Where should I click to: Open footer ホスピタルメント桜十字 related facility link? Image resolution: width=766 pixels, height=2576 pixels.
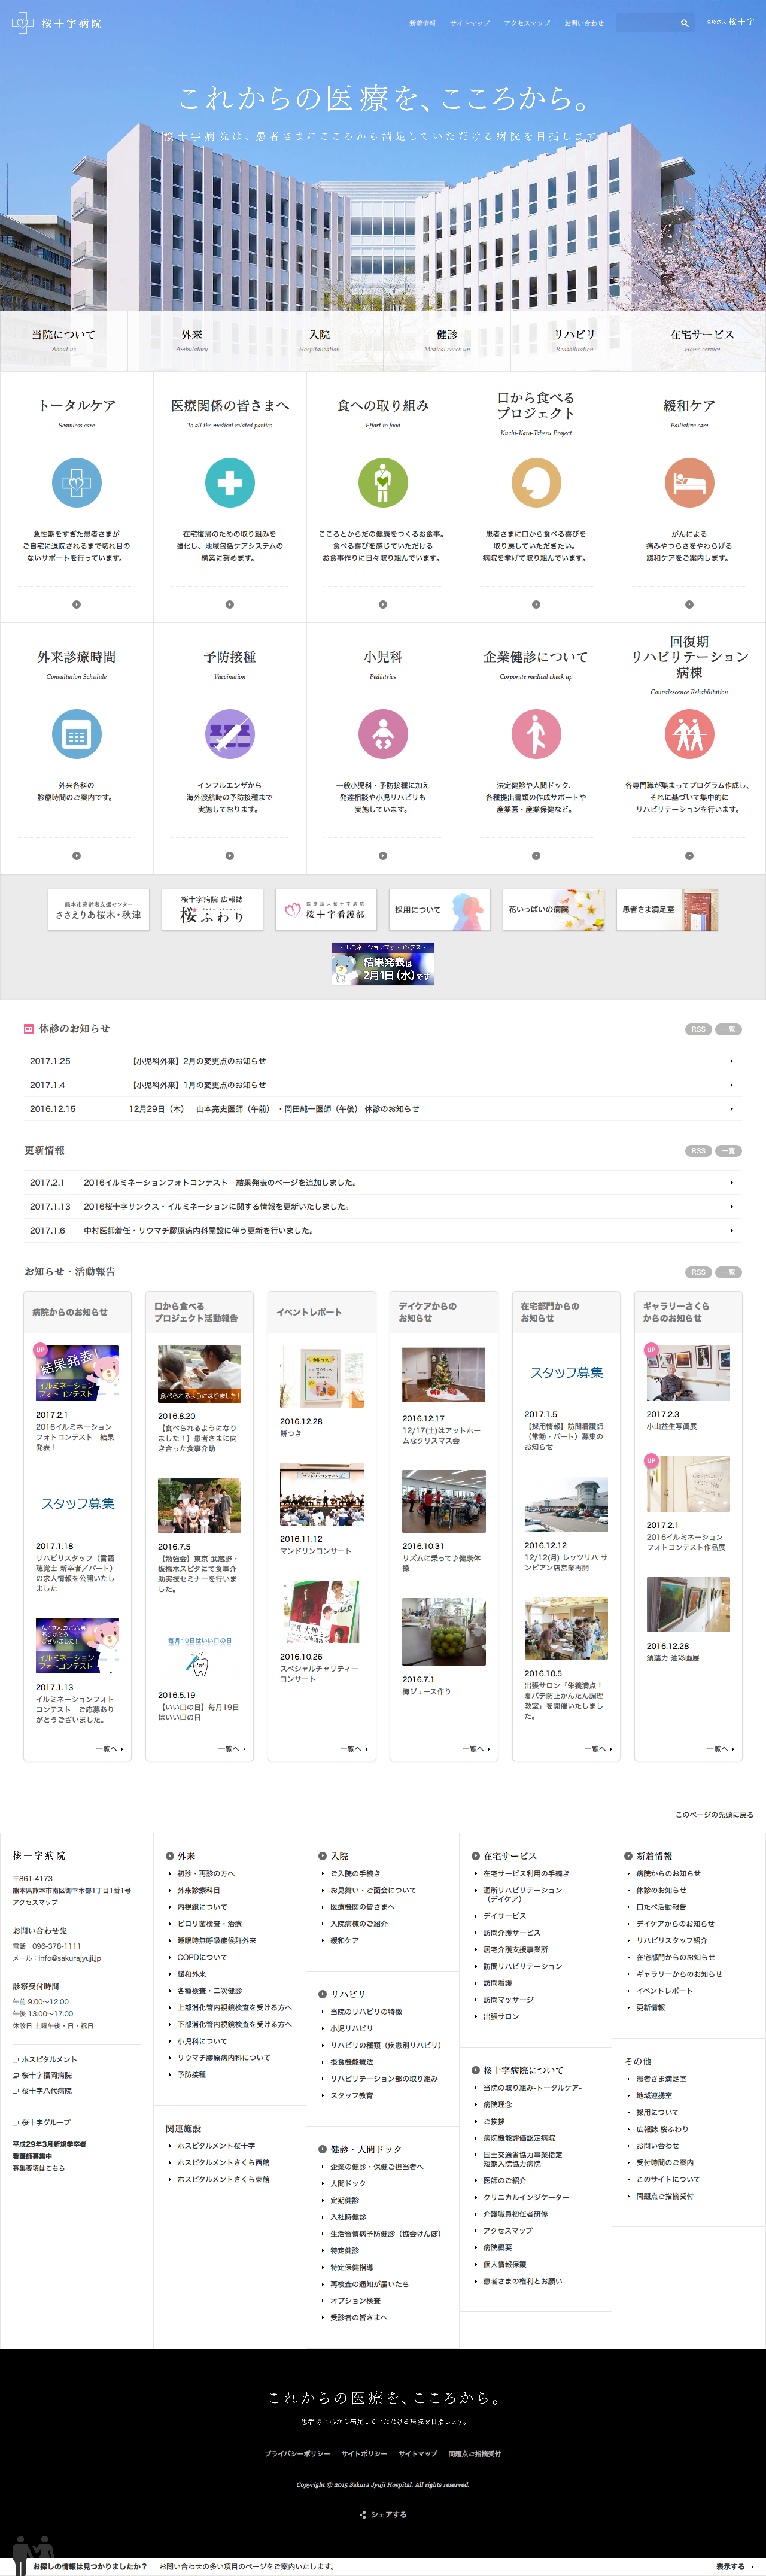216,2146
